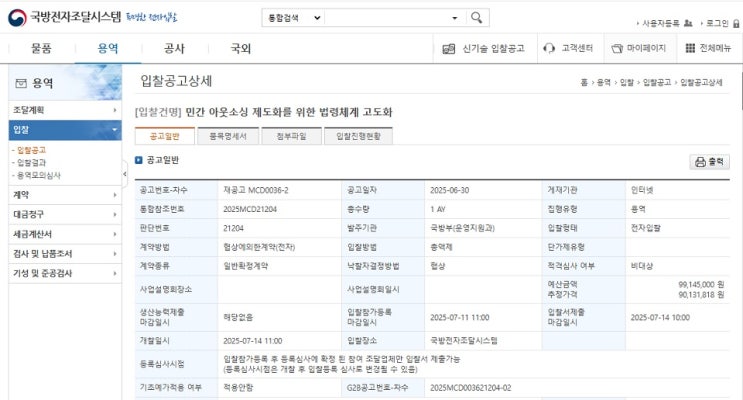Select G2B number 2025MCD003621204-02
The width and height of the screenshot is (743, 400).
coord(471,388)
